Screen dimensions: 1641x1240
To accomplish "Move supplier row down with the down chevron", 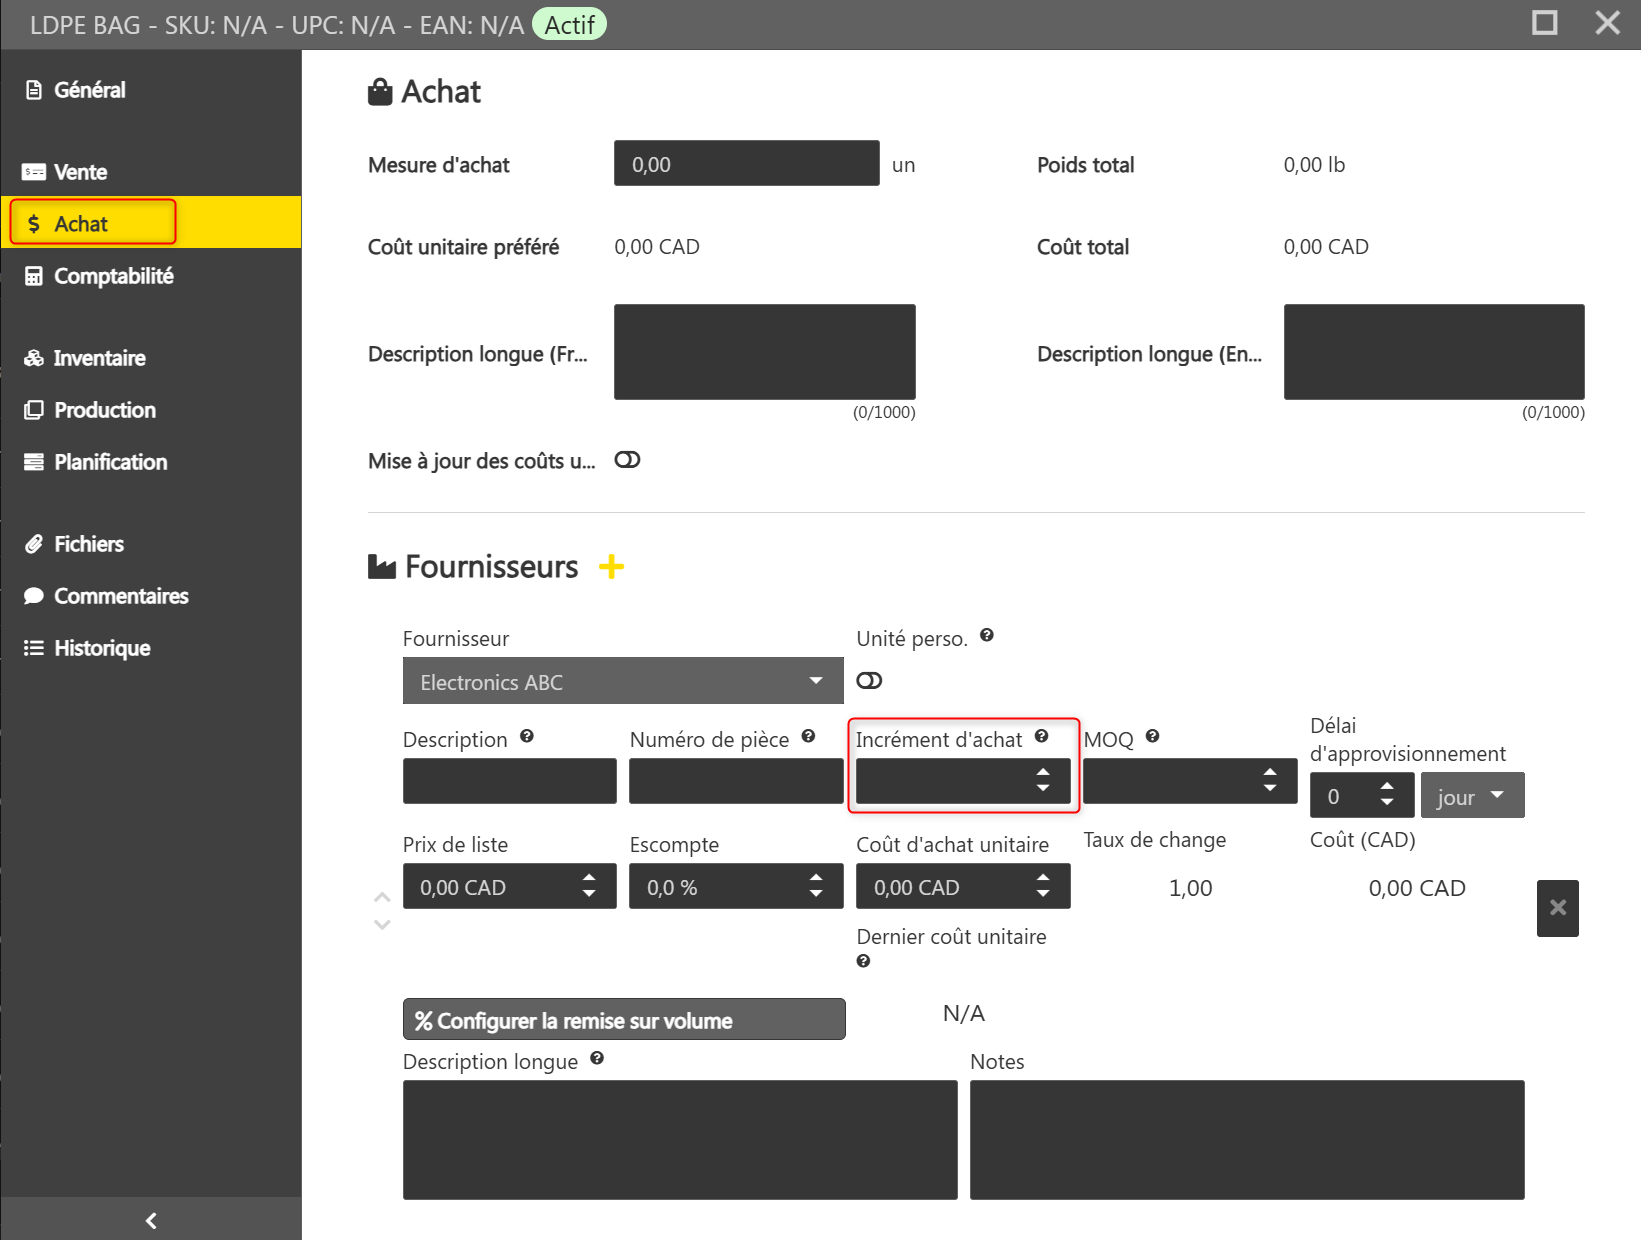I will click(382, 925).
